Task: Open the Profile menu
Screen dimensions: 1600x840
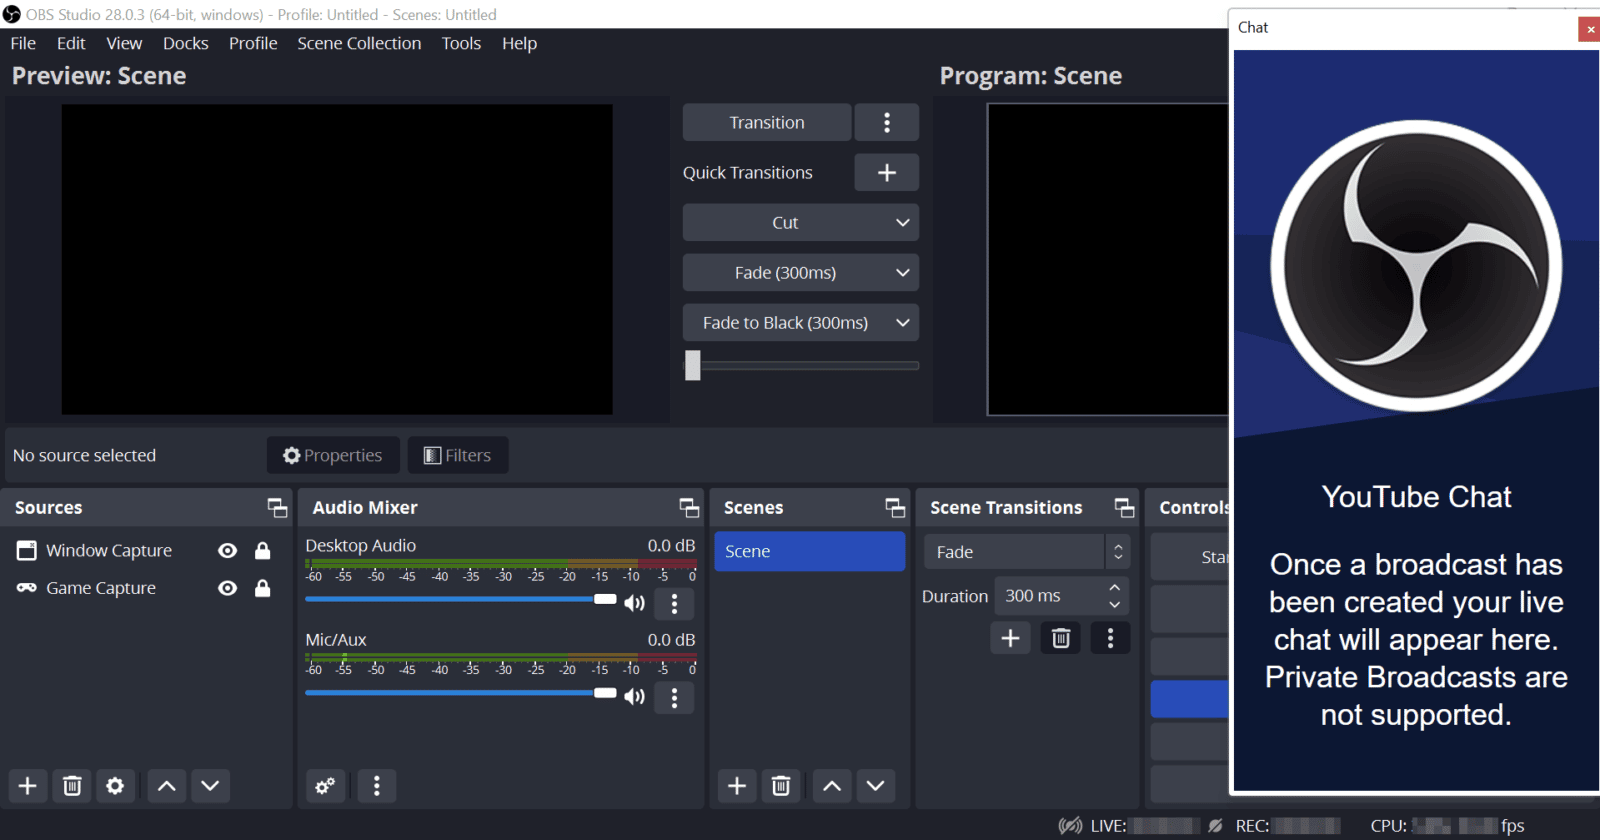Action: [253, 43]
